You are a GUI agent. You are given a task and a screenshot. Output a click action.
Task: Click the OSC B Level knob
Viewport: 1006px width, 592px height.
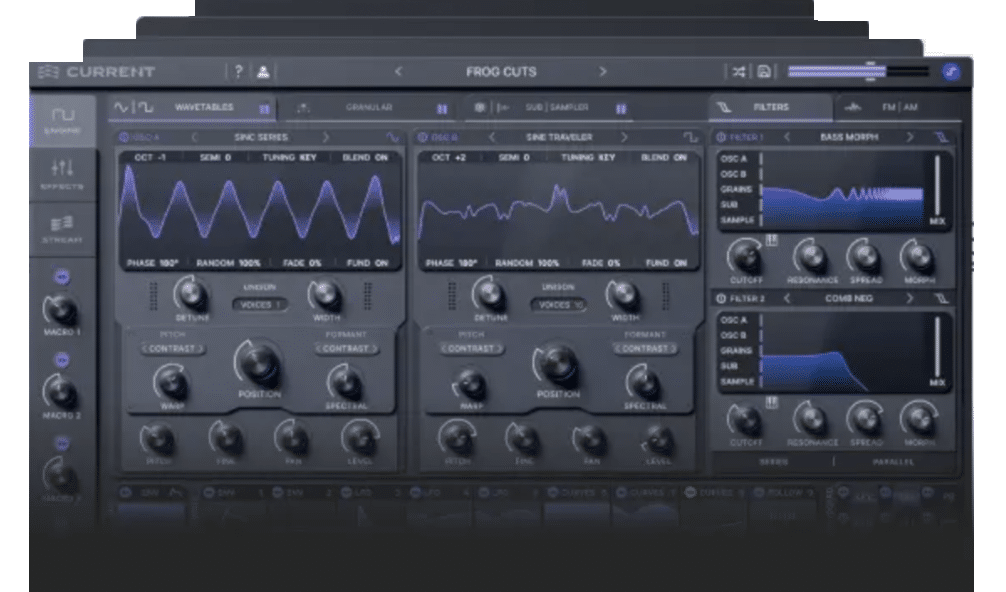[x=658, y=440]
